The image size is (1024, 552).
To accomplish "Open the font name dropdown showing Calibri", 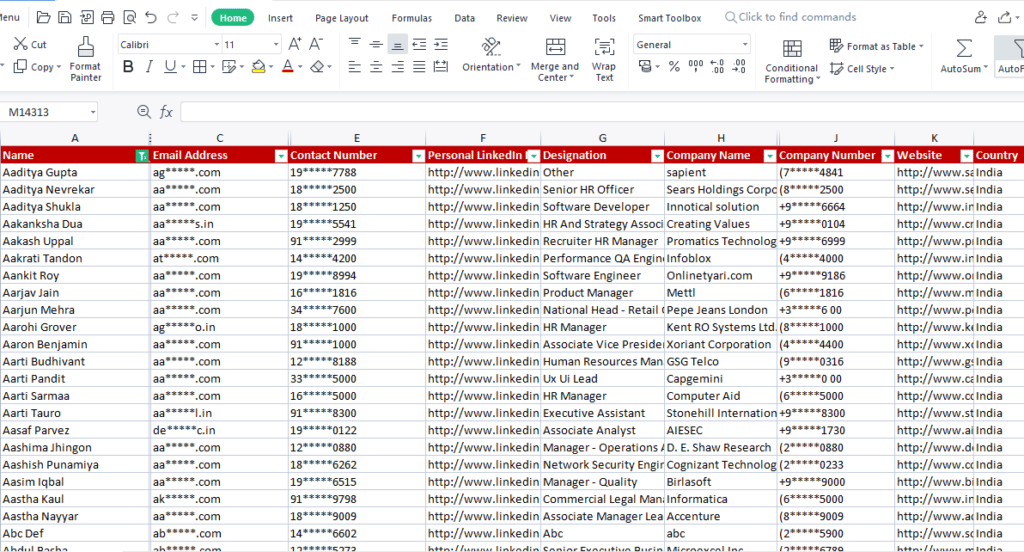I will tap(217, 44).
